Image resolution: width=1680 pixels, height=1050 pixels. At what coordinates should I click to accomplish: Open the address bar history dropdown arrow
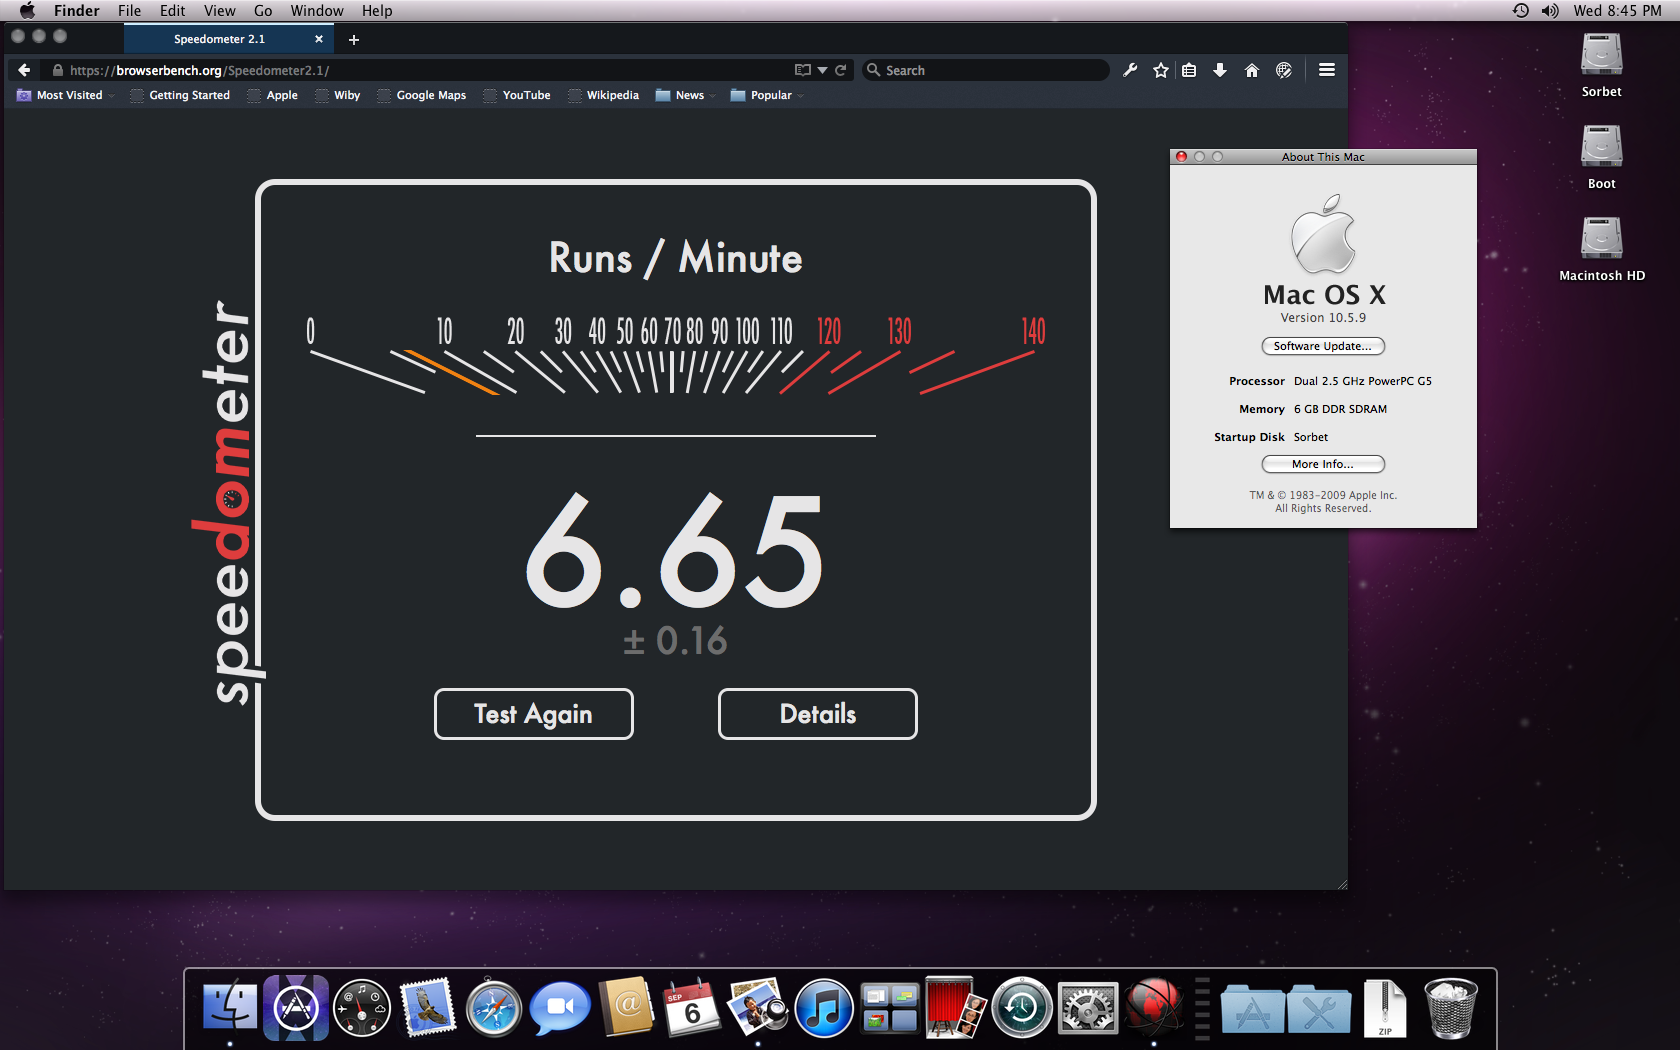[822, 70]
